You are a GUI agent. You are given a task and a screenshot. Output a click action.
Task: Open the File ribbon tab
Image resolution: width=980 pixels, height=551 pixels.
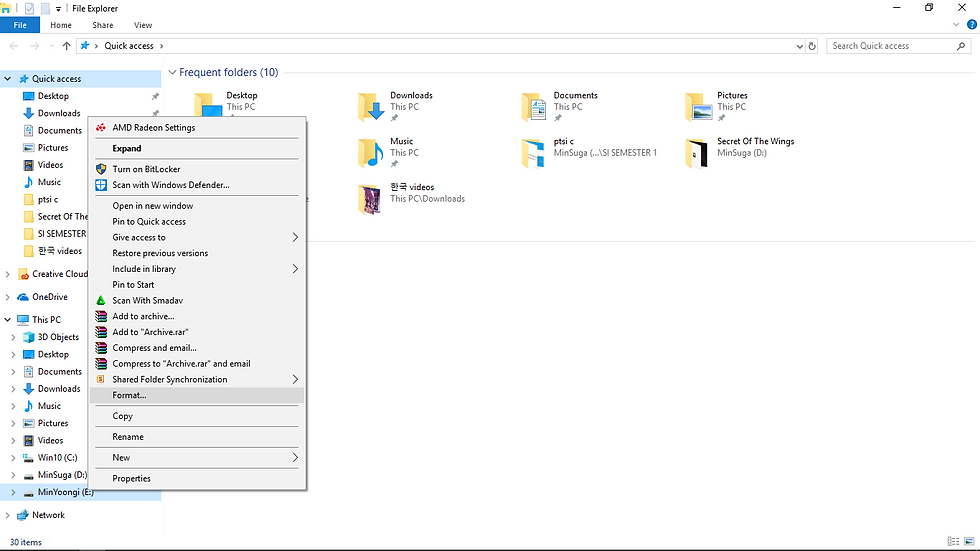20,25
